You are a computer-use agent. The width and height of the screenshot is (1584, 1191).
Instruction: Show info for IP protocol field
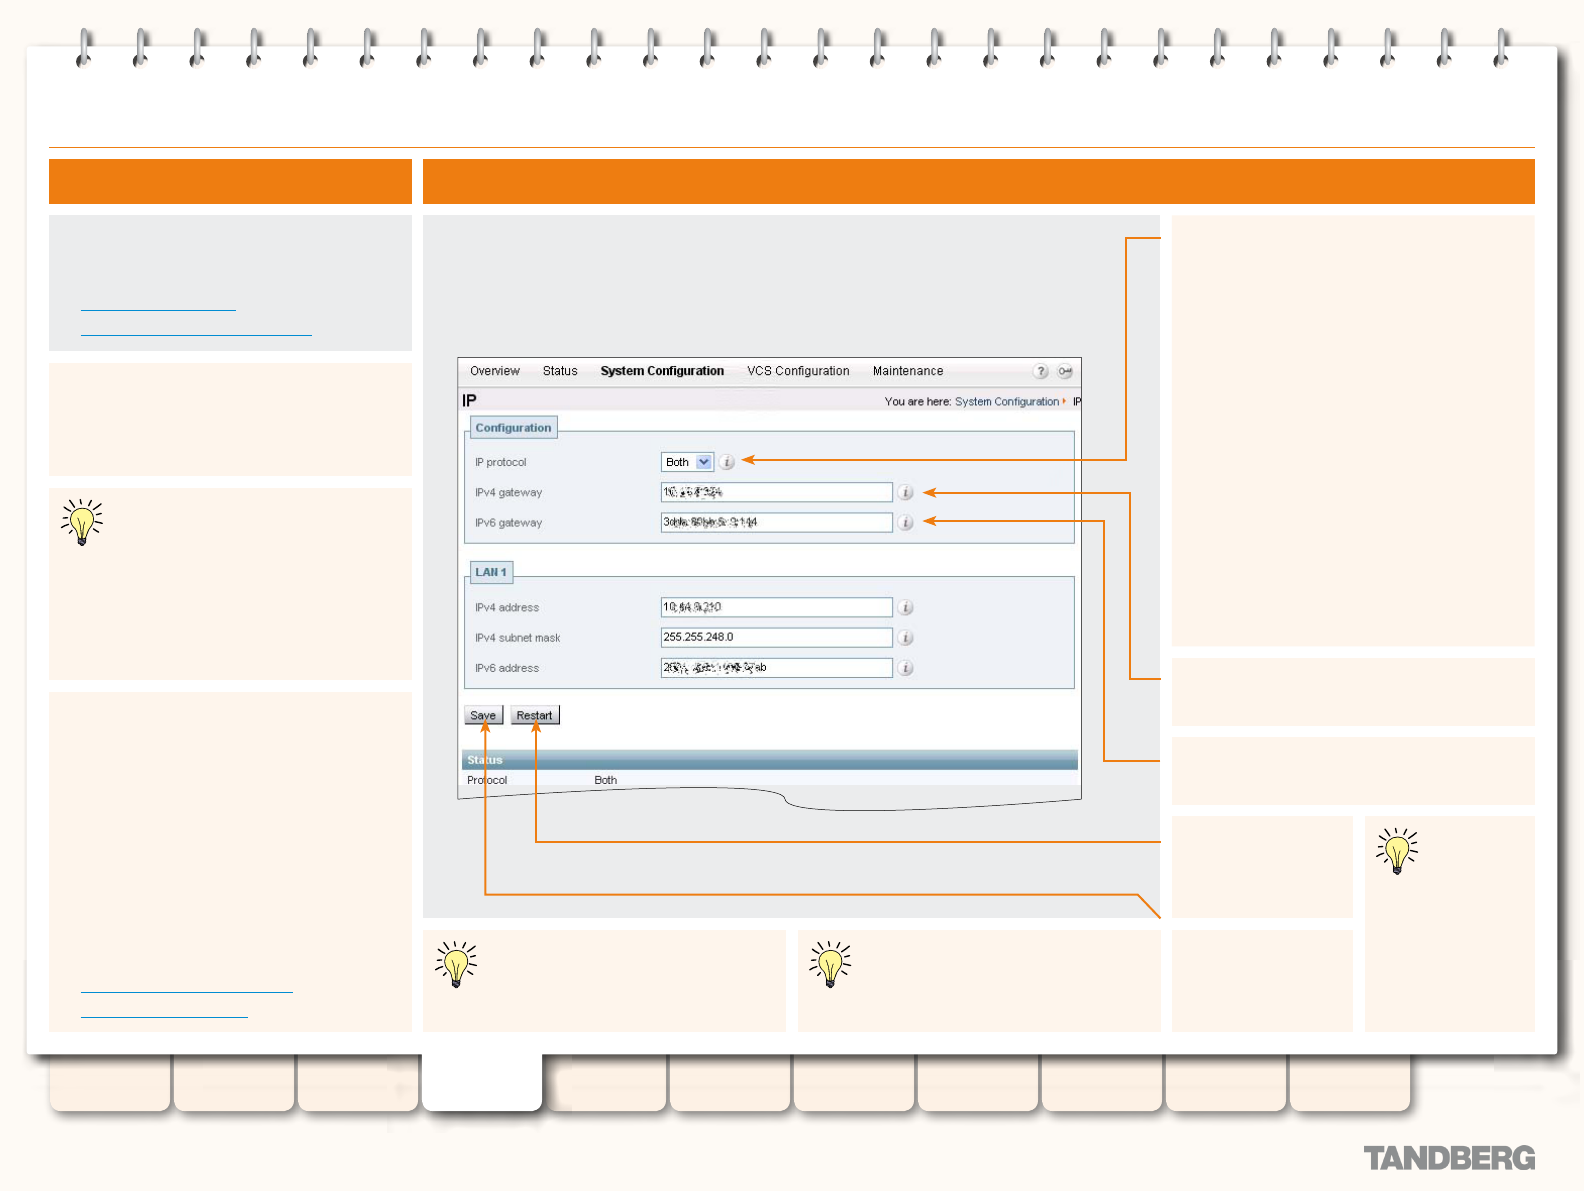(x=728, y=462)
